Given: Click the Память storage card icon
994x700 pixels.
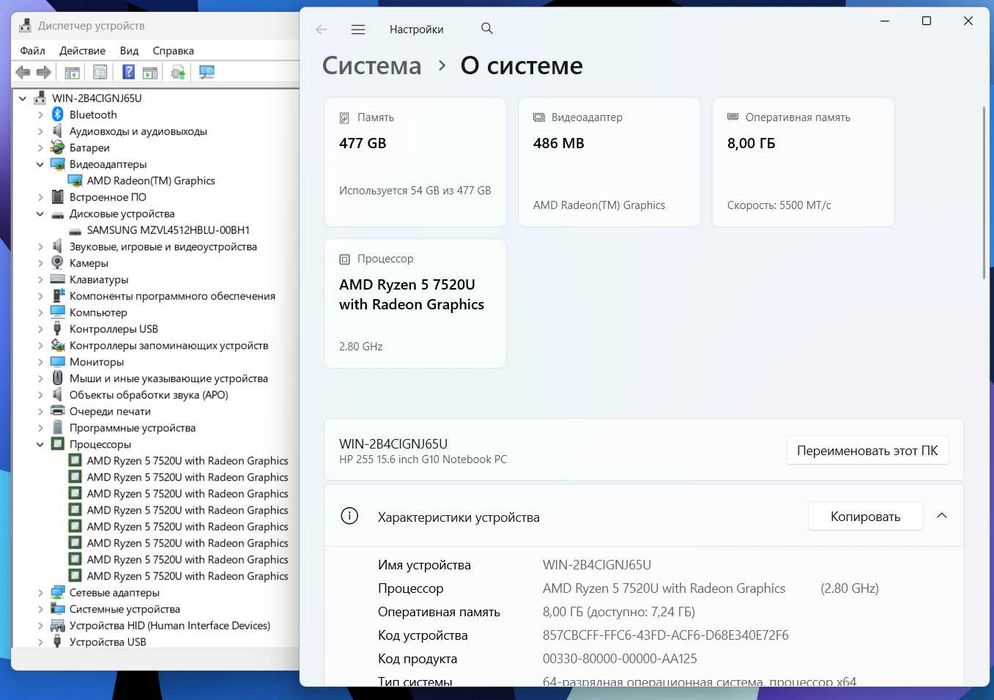Looking at the screenshot, I should [x=344, y=117].
